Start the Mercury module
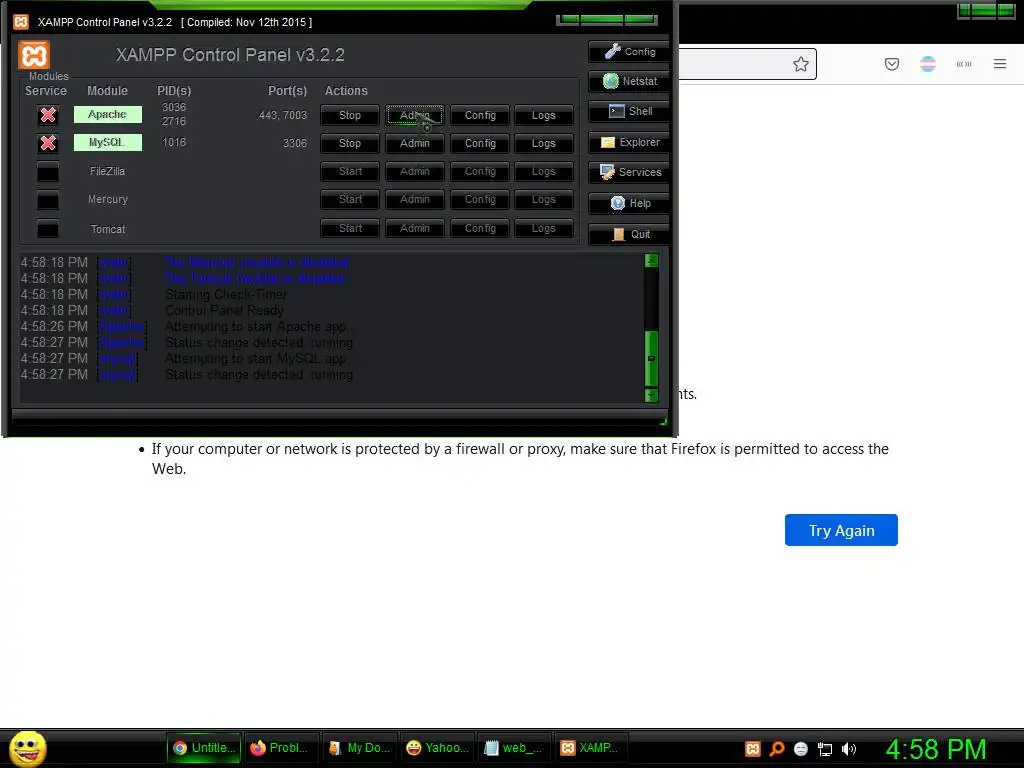Image resolution: width=1024 pixels, height=768 pixels. pyautogui.click(x=350, y=199)
